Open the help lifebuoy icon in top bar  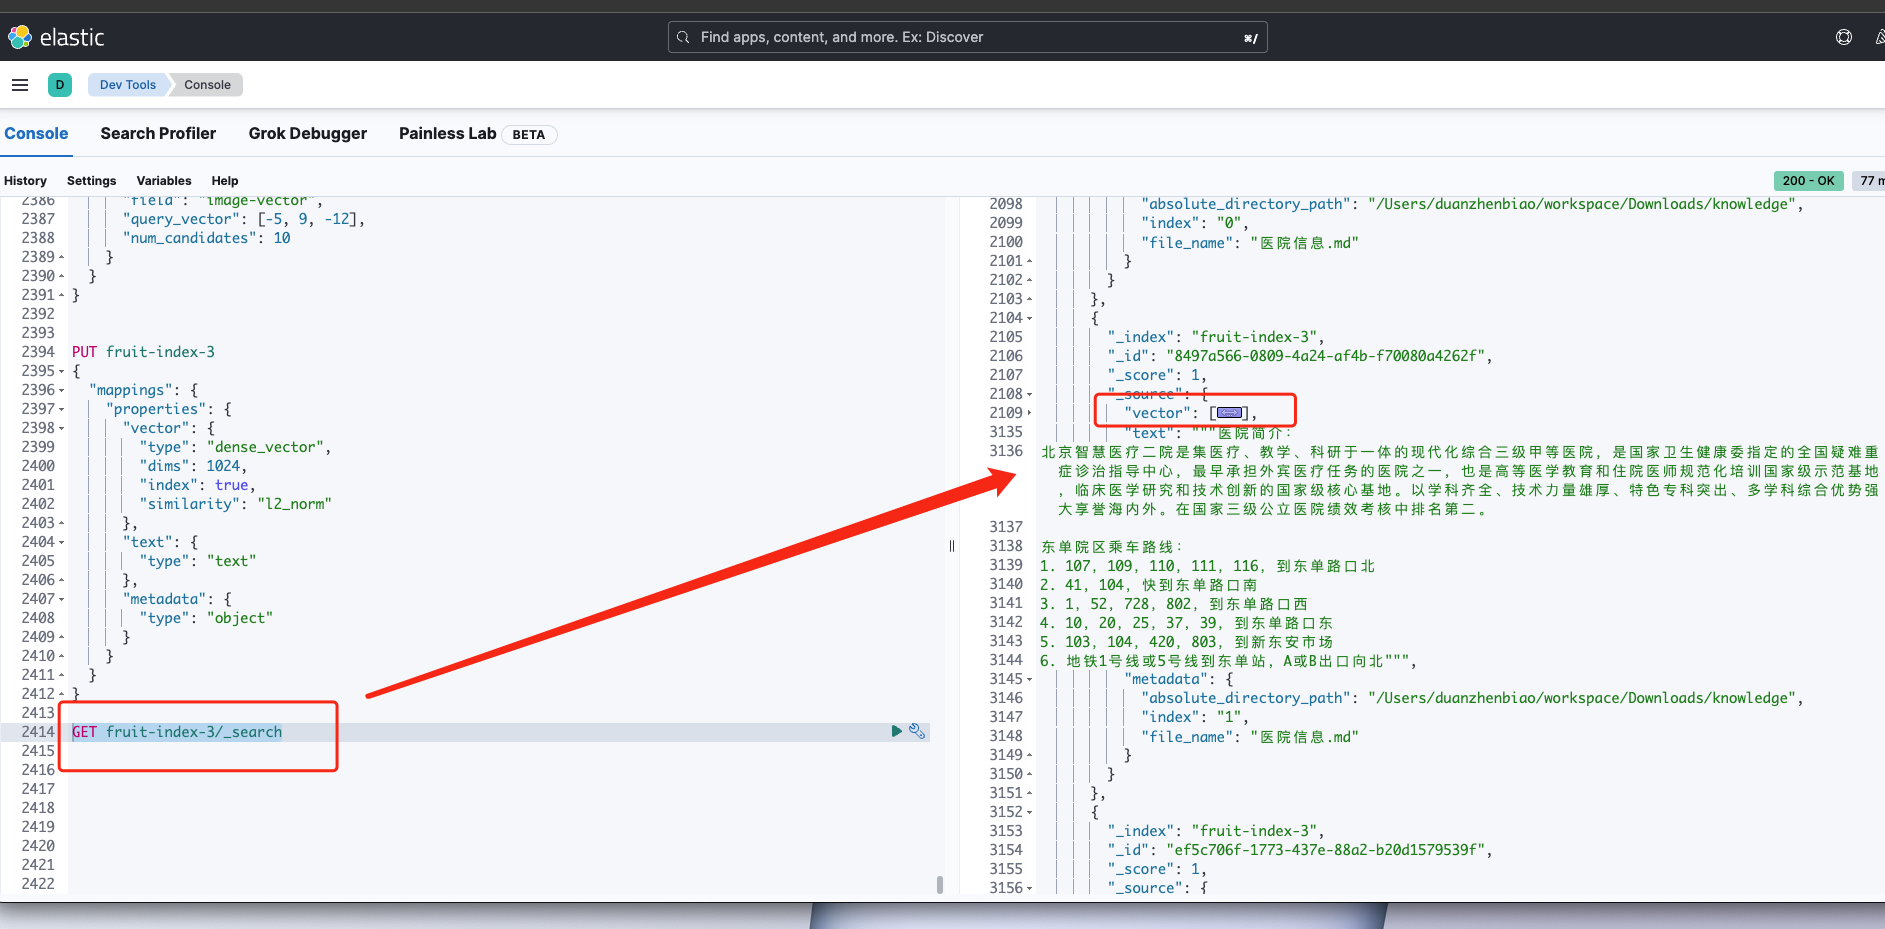pyautogui.click(x=1843, y=37)
